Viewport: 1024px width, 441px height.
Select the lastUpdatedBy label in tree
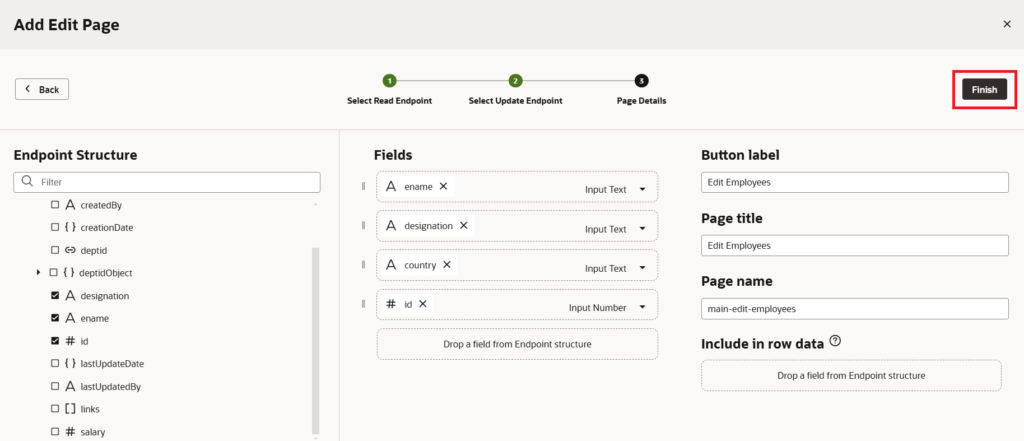click(x=110, y=386)
